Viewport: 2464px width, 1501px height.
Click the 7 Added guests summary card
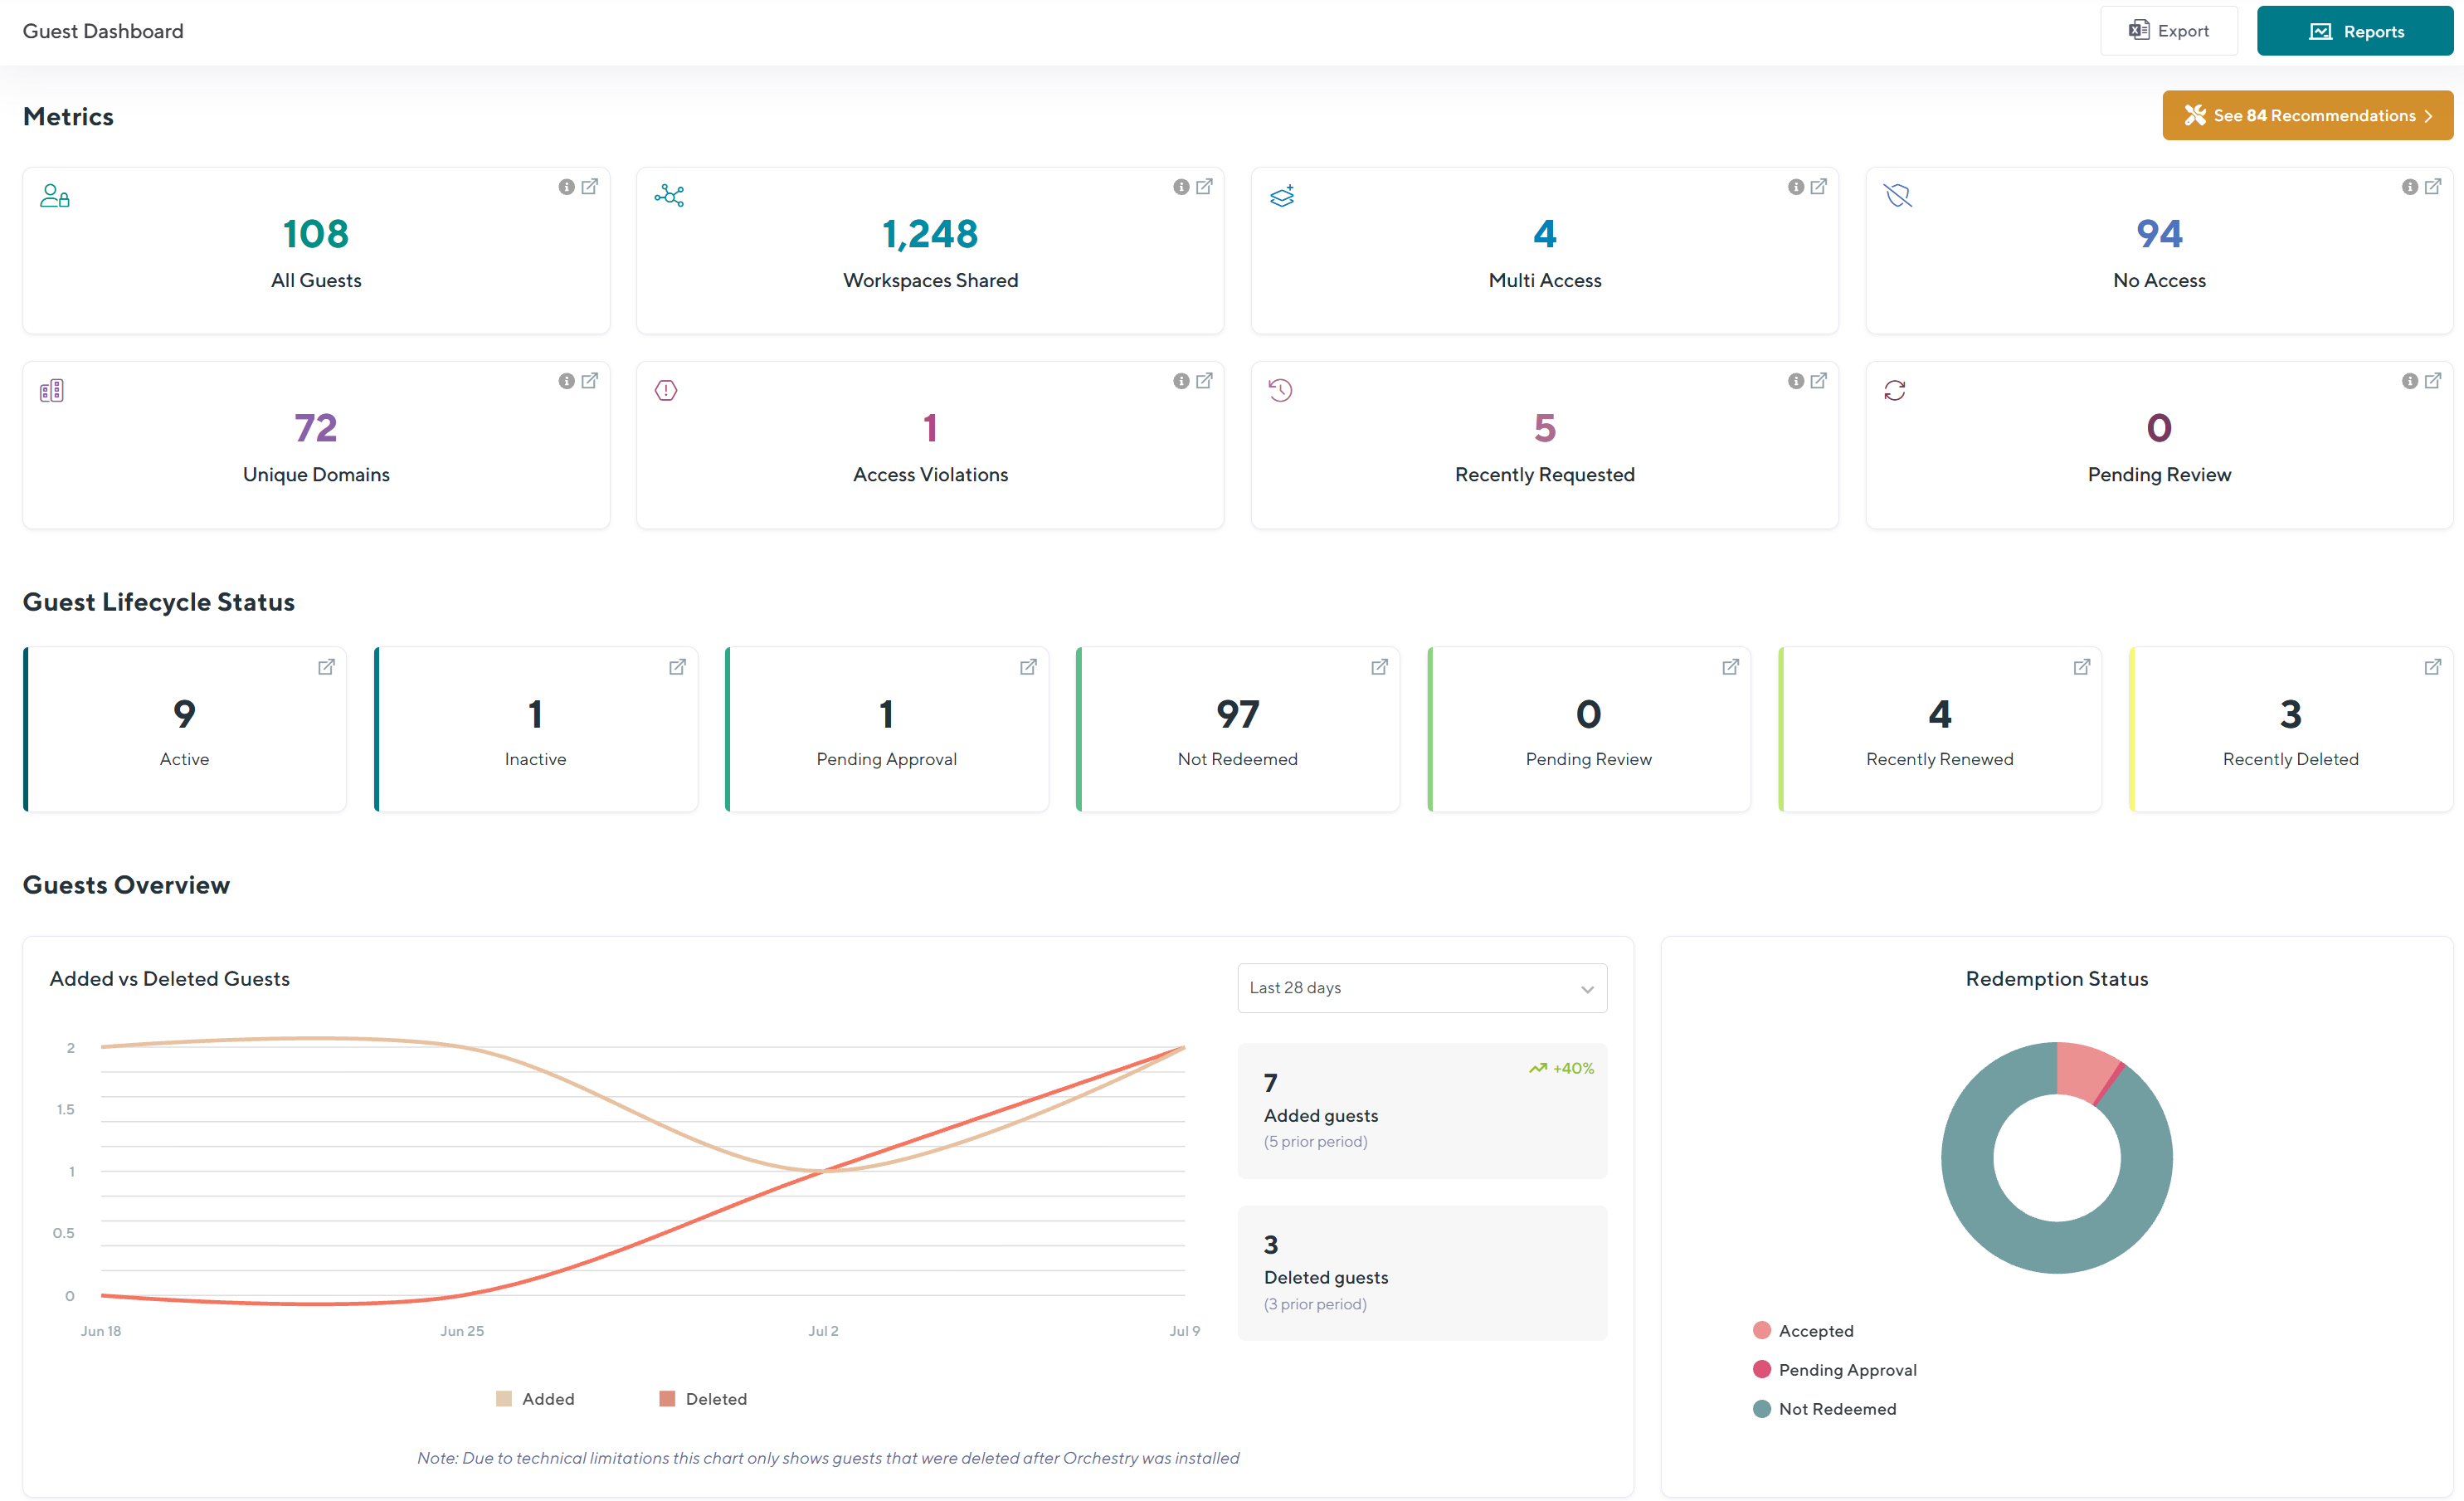pyautogui.click(x=1422, y=1111)
